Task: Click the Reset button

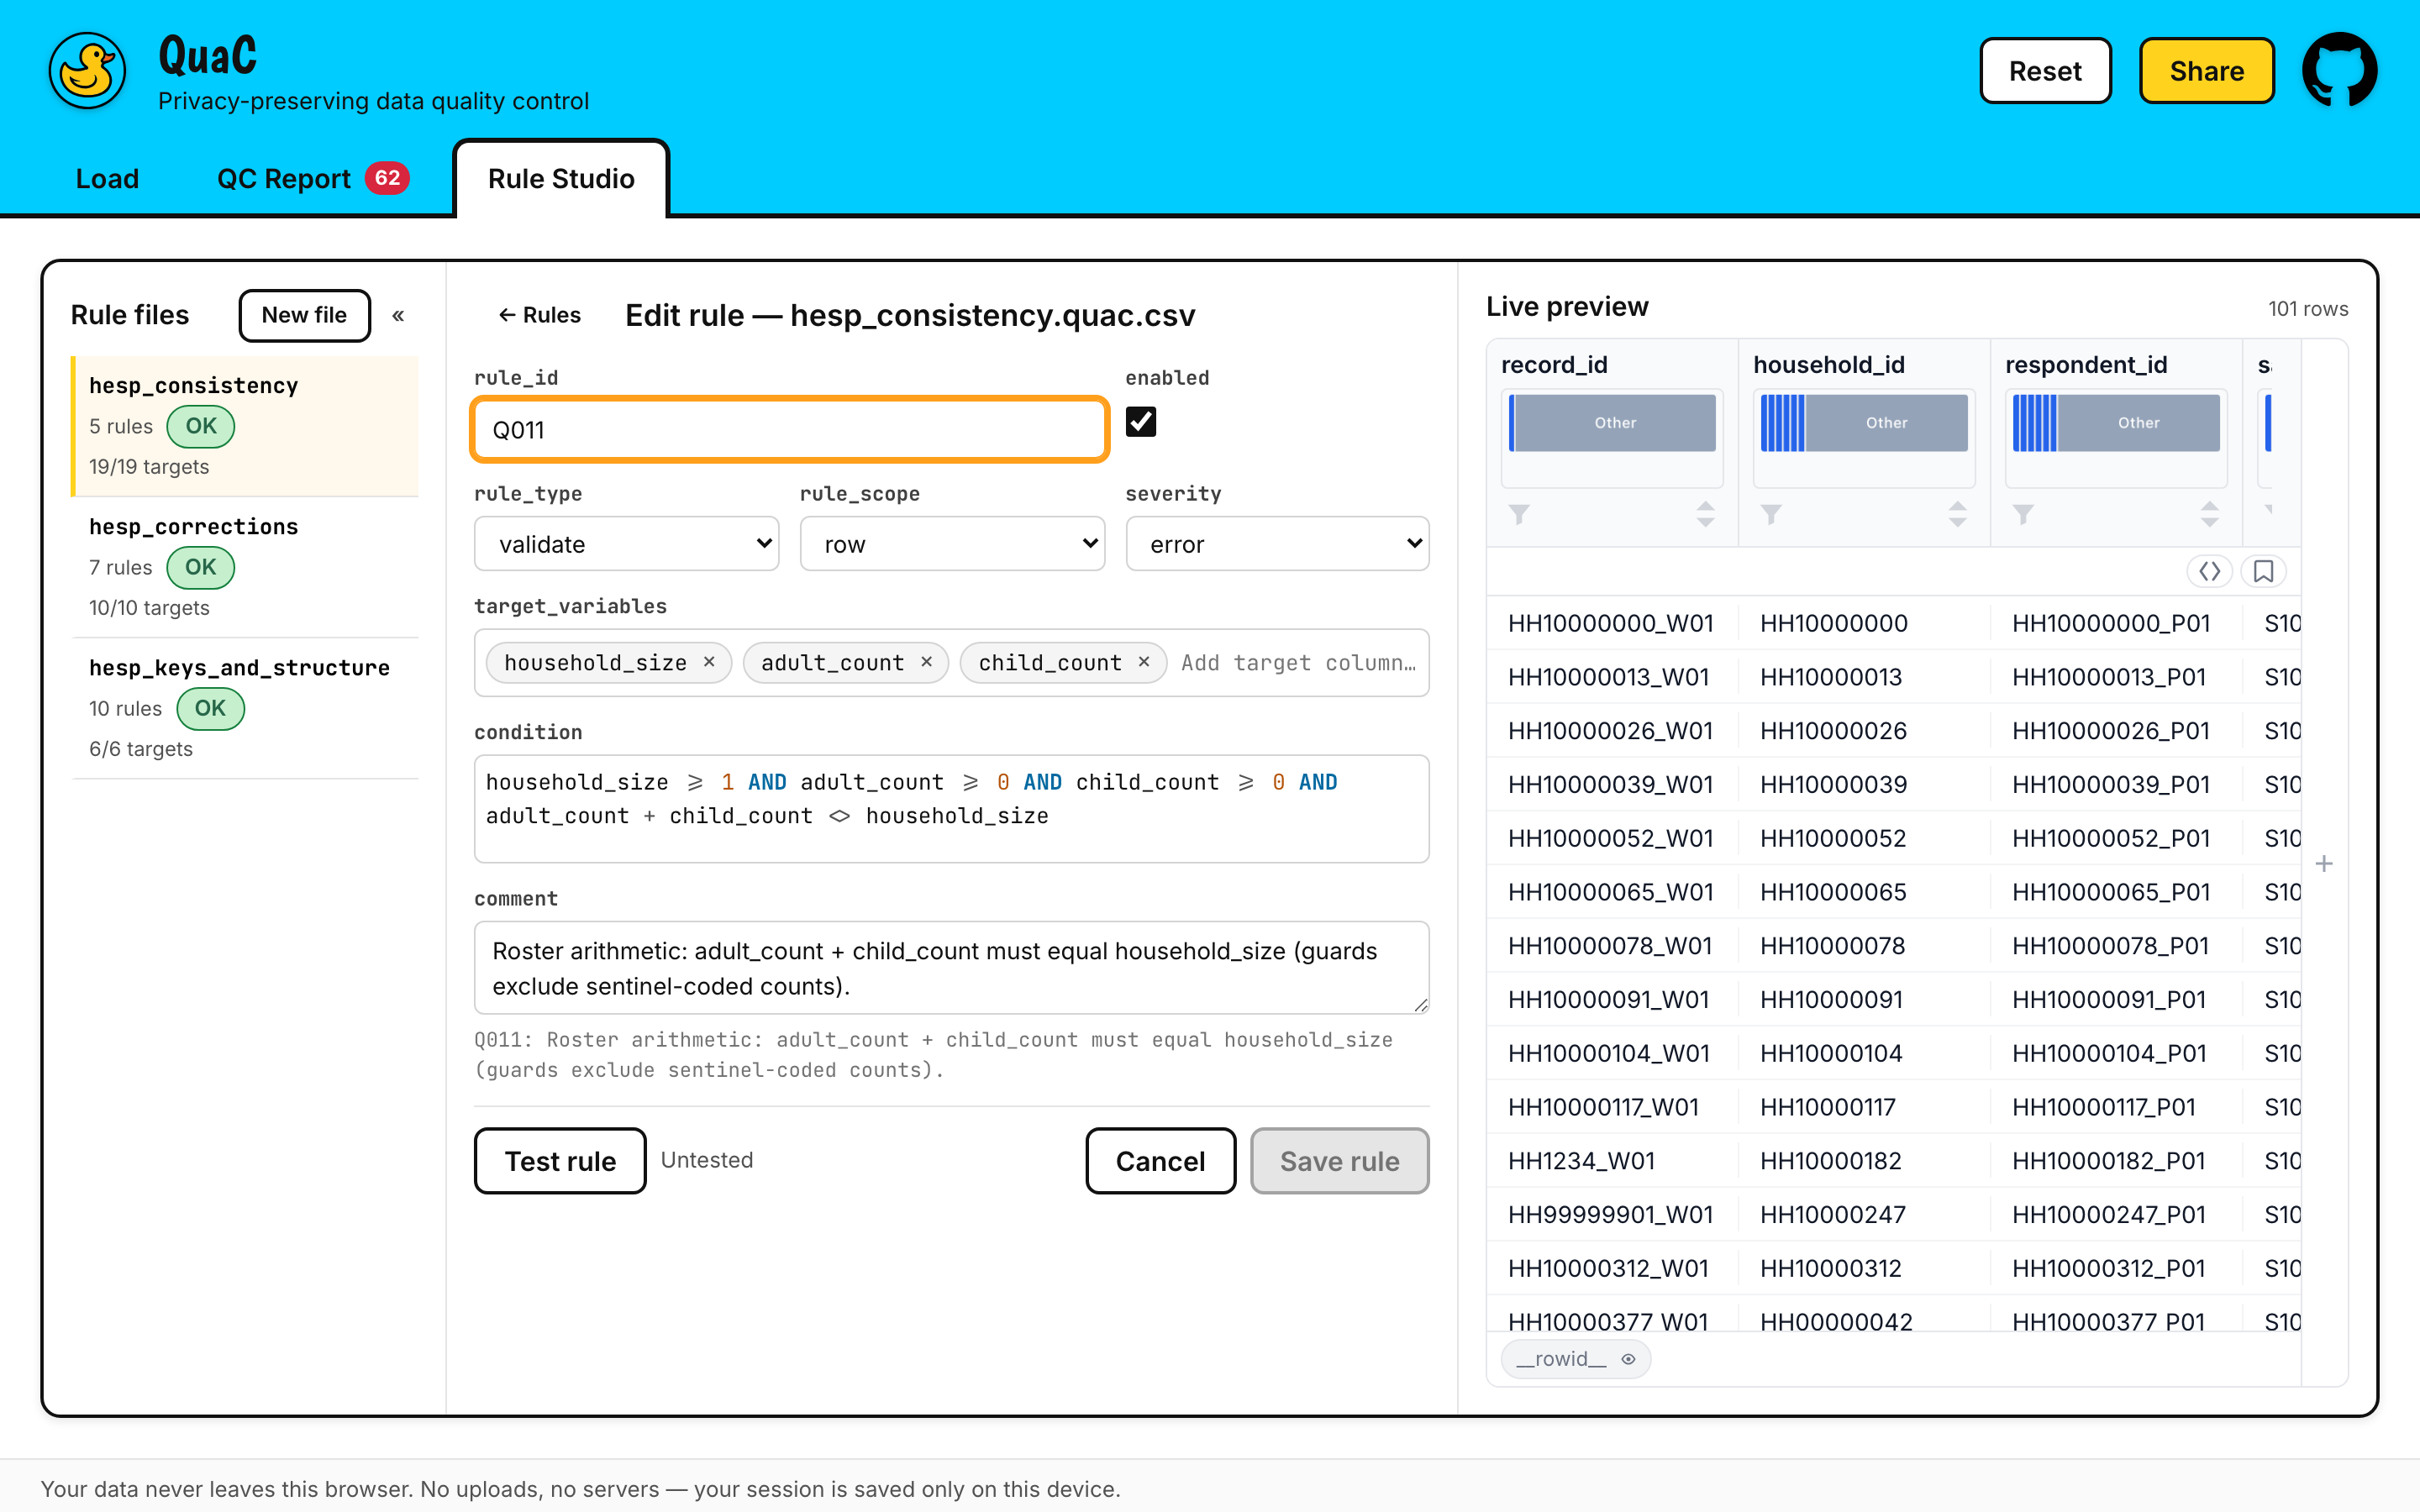Action: [2045, 71]
